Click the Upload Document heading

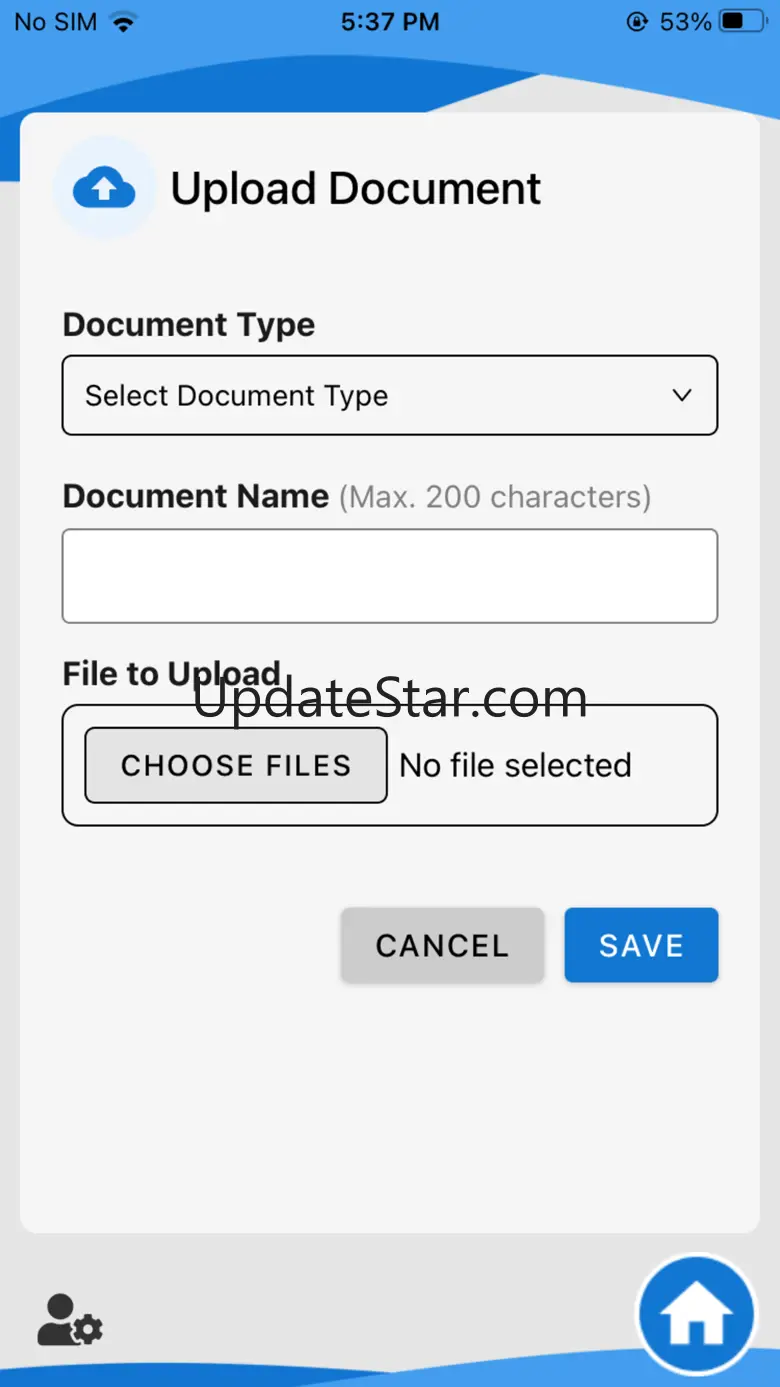tap(355, 188)
